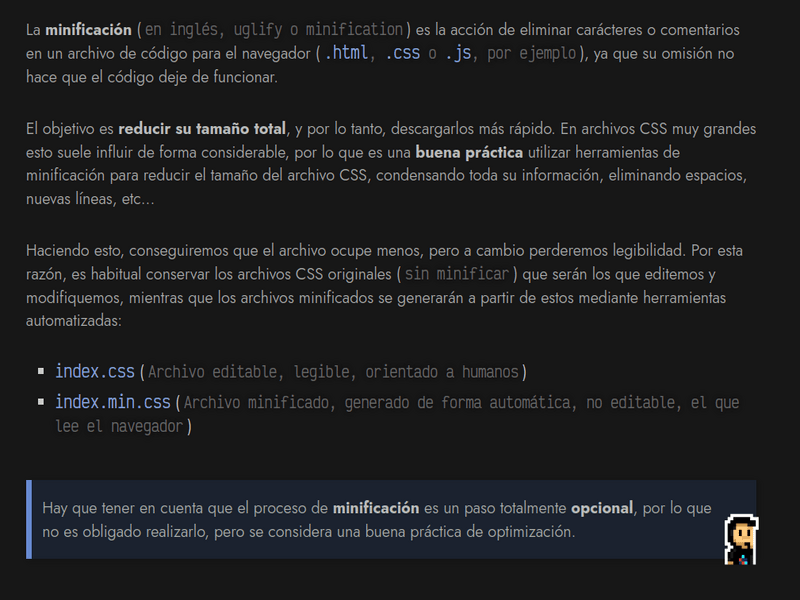Image resolution: width=800 pixels, height=600 pixels.
Task: Click the gray text sin minificar
Action: point(457,274)
